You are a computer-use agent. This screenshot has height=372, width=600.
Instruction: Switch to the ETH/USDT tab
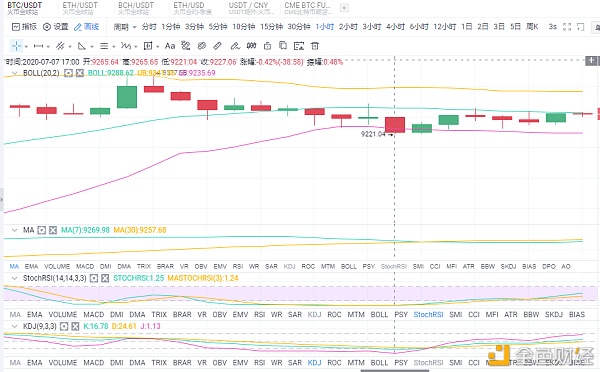(x=80, y=8)
